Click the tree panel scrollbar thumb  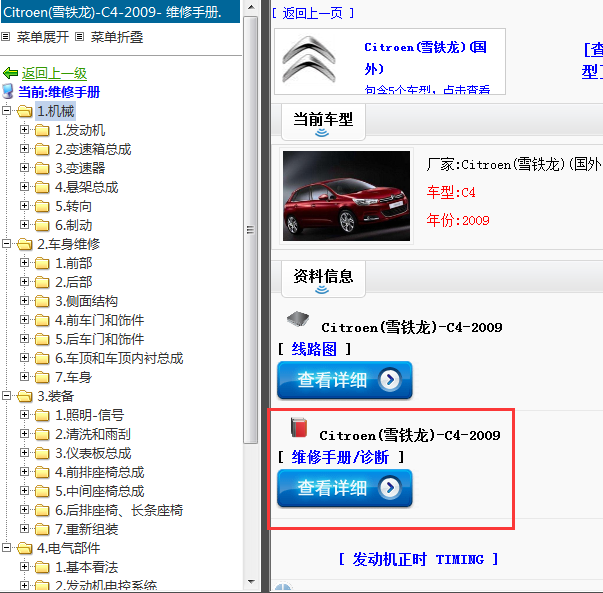click(x=251, y=230)
